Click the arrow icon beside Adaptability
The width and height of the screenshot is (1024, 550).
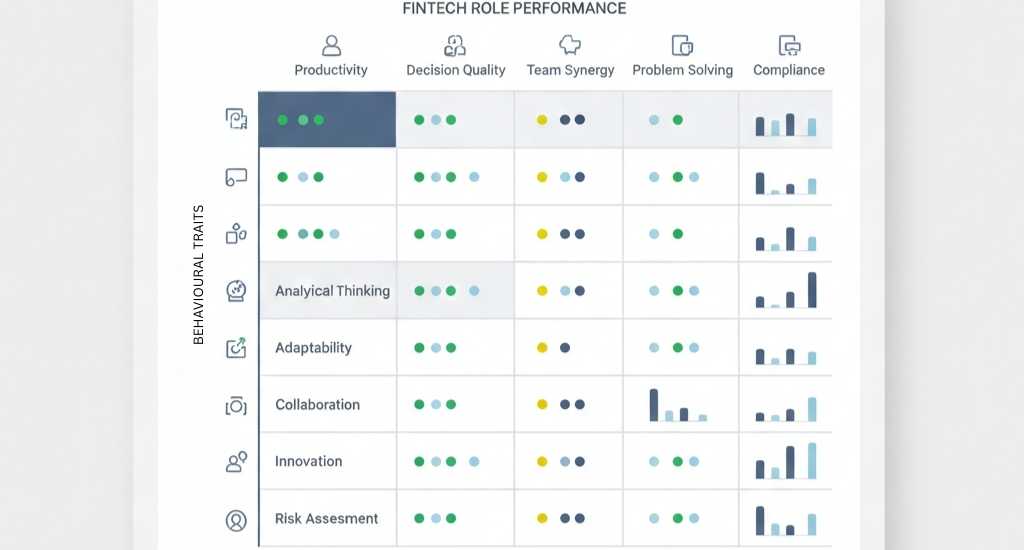point(236,348)
